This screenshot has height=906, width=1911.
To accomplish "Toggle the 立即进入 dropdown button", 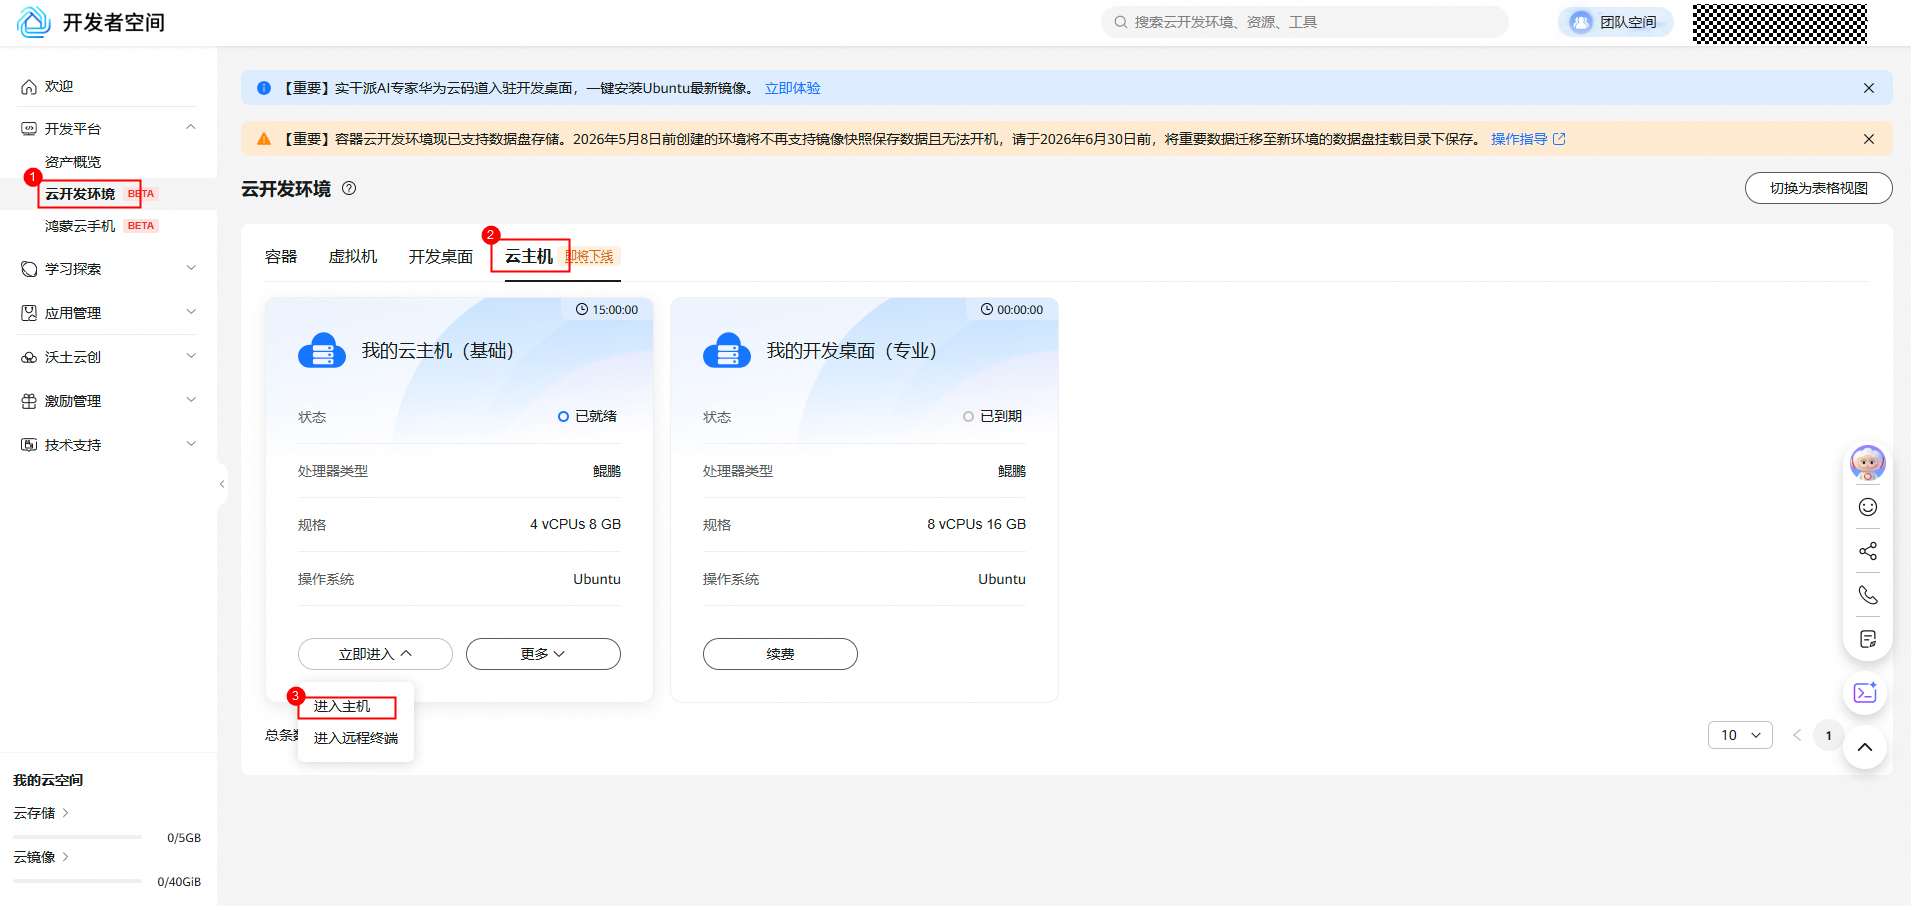I will coord(375,654).
